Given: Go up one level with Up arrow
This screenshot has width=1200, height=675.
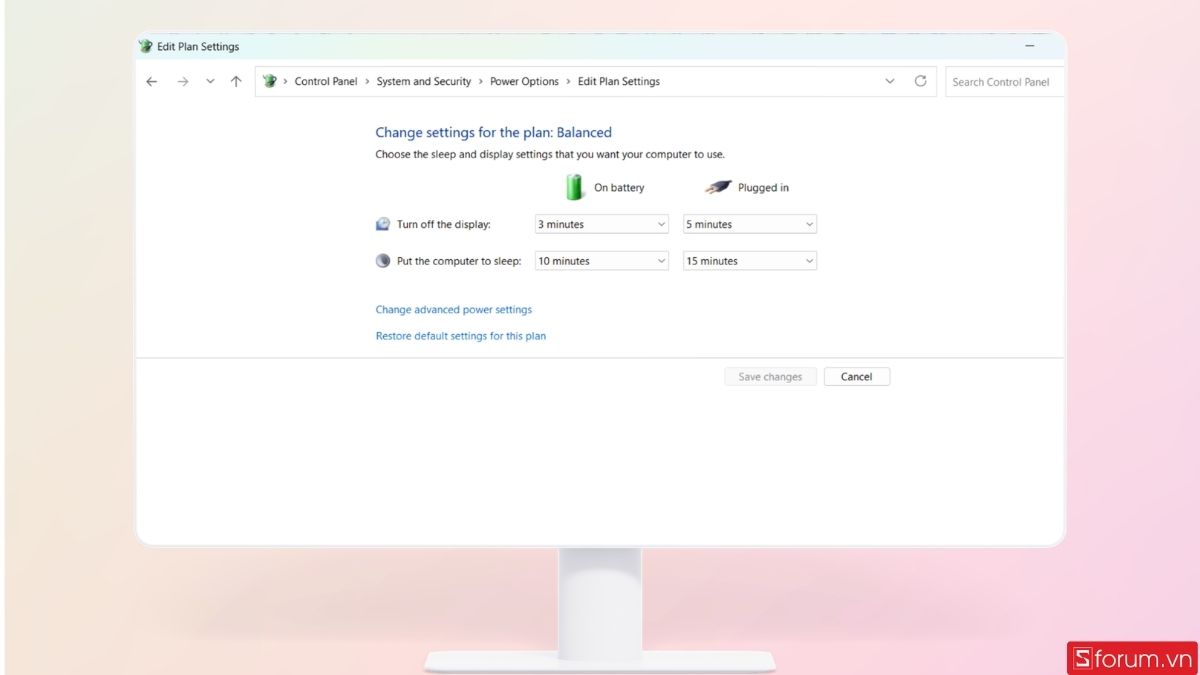Looking at the screenshot, I should click(x=236, y=82).
